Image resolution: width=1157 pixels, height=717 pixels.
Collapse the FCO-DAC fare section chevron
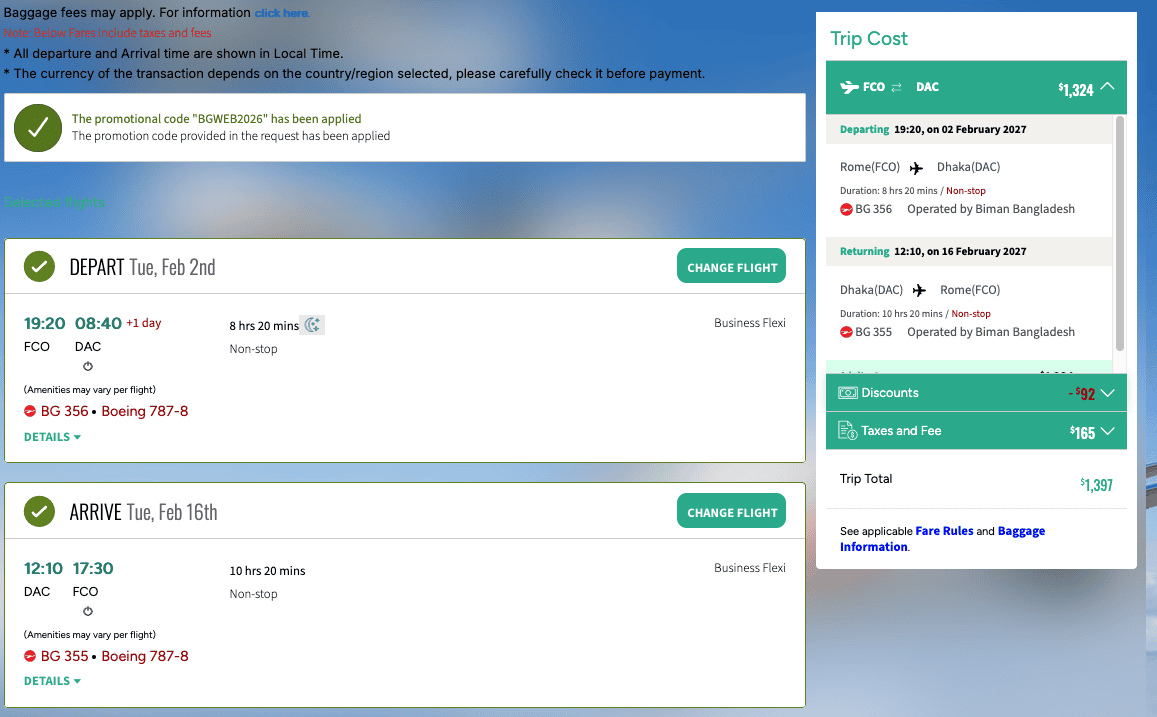[x=1107, y=87]
